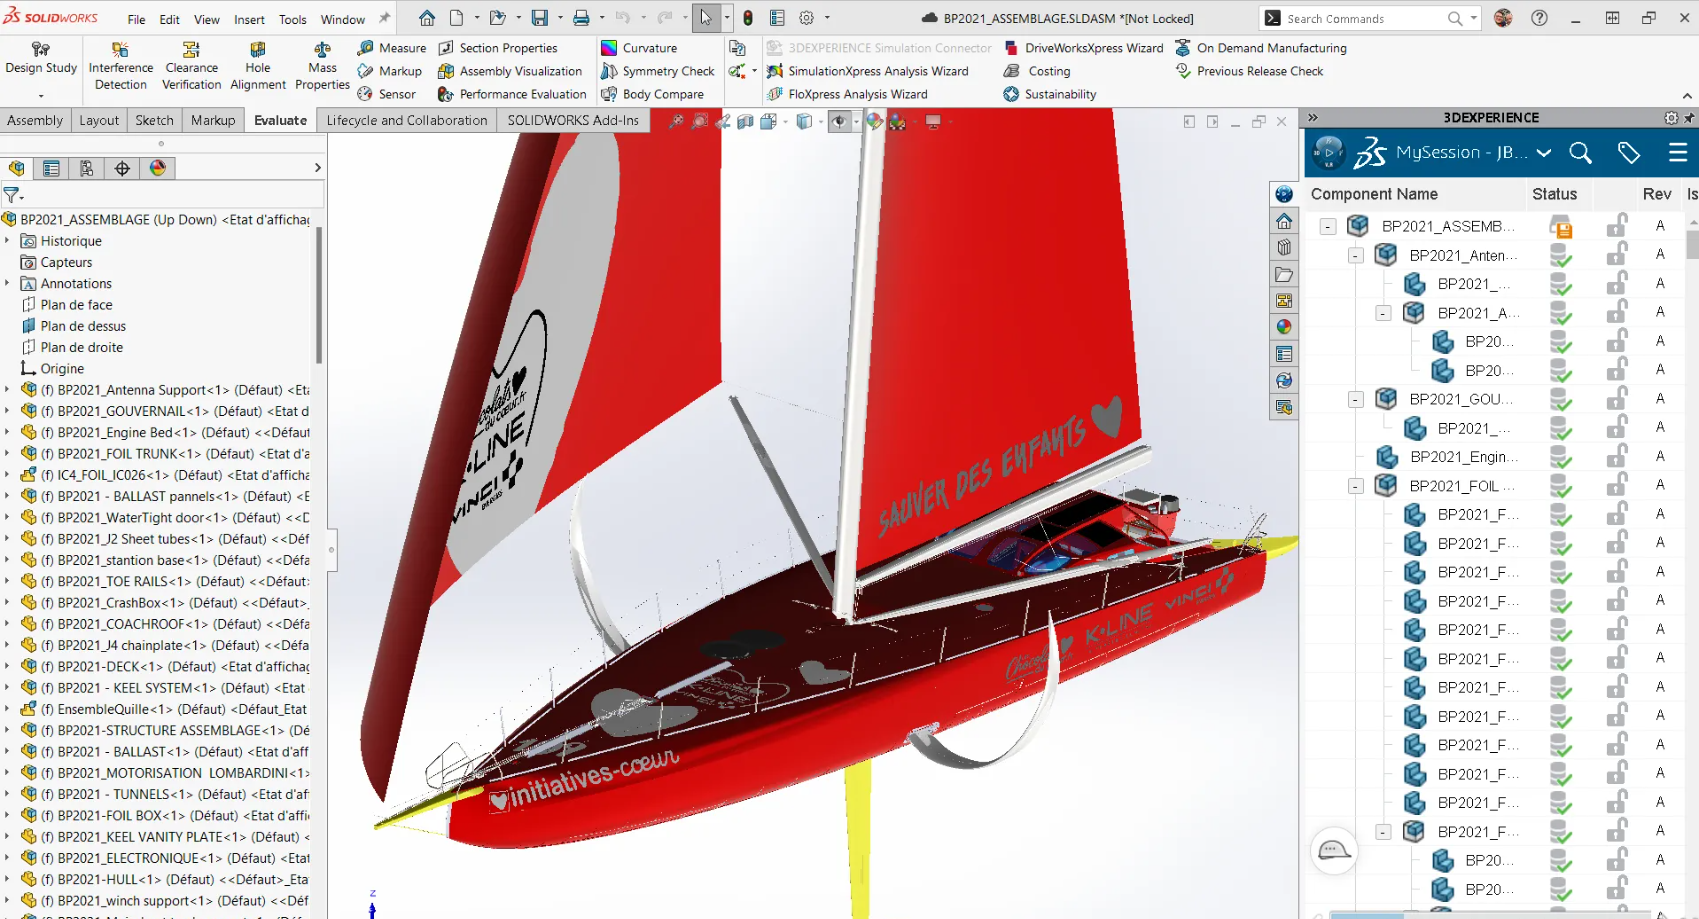Open the DisplayManager appearance sphere tab
1699x919 pixels.
click(158, 168)
